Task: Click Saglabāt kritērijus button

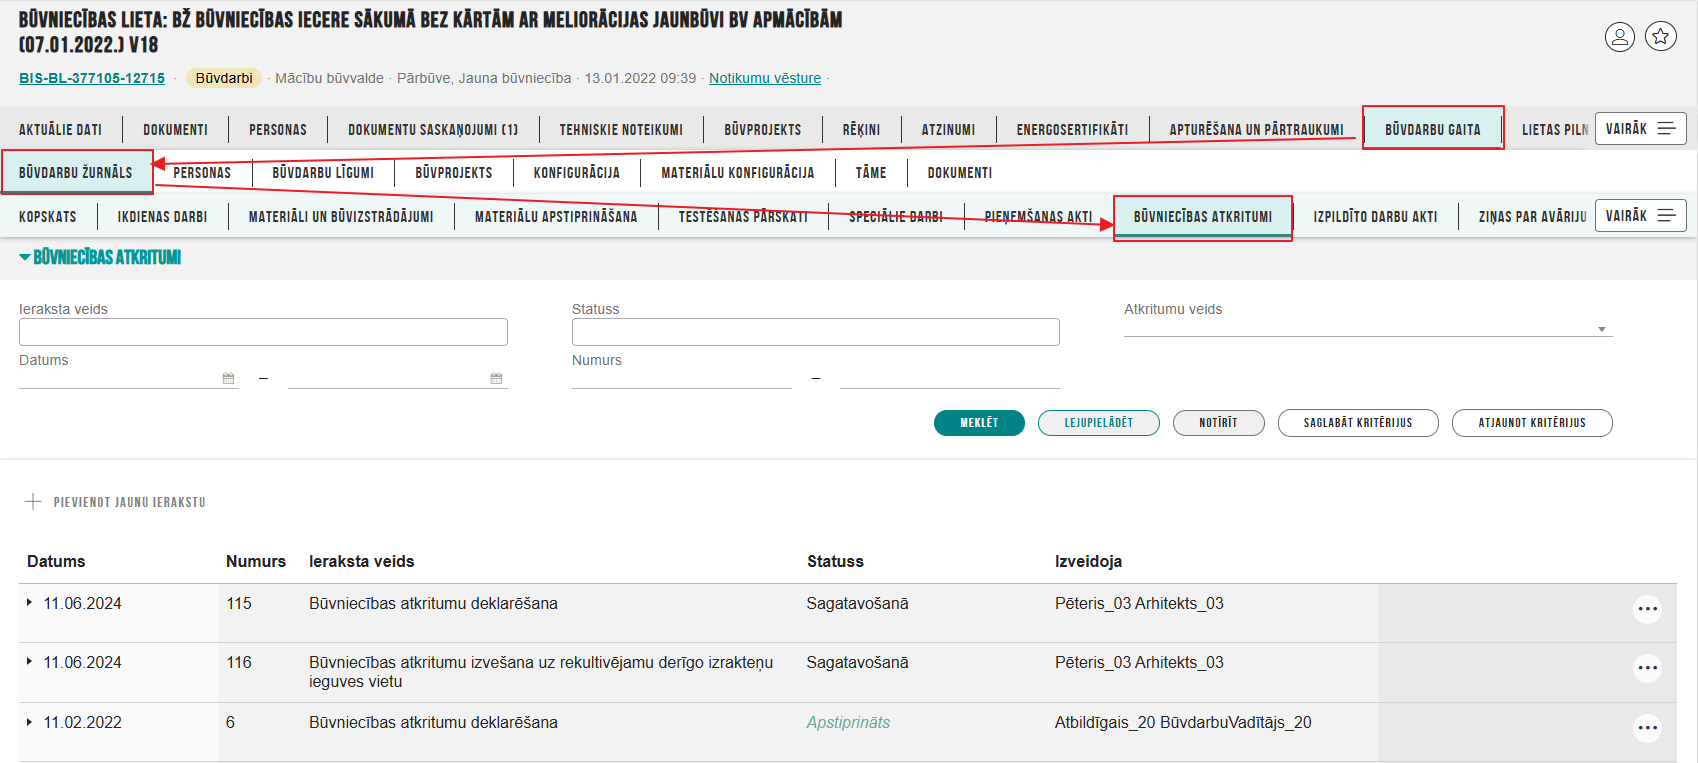Action: click(x=1358, y=423)
